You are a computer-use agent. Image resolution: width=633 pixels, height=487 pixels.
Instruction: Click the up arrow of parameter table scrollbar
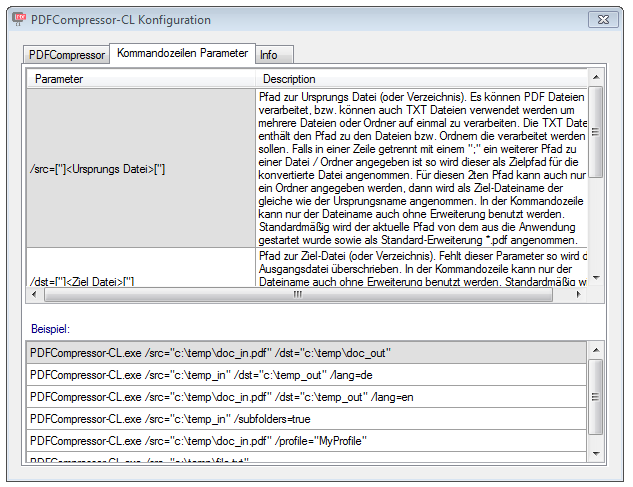595,77
